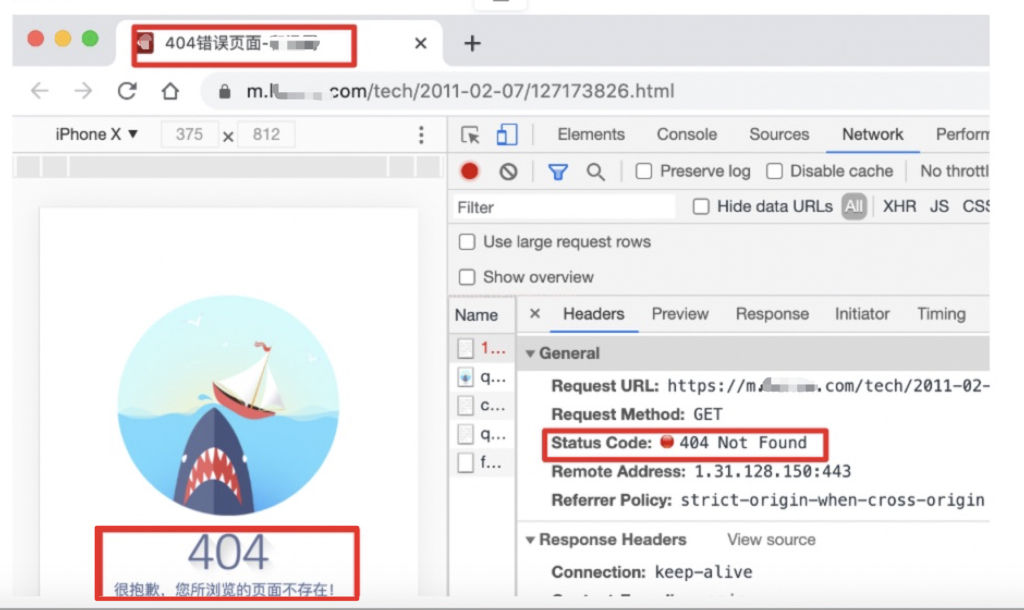The height and width of the screenshot is (610, 1024).
Task: Toggle the device toolbar icon
Action: 507,135
